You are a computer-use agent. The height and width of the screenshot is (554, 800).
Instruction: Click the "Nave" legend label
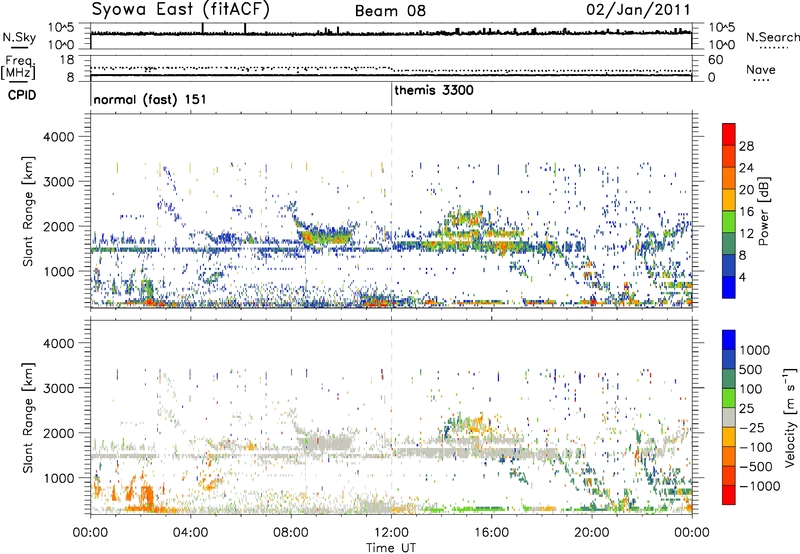click(761, 69)
